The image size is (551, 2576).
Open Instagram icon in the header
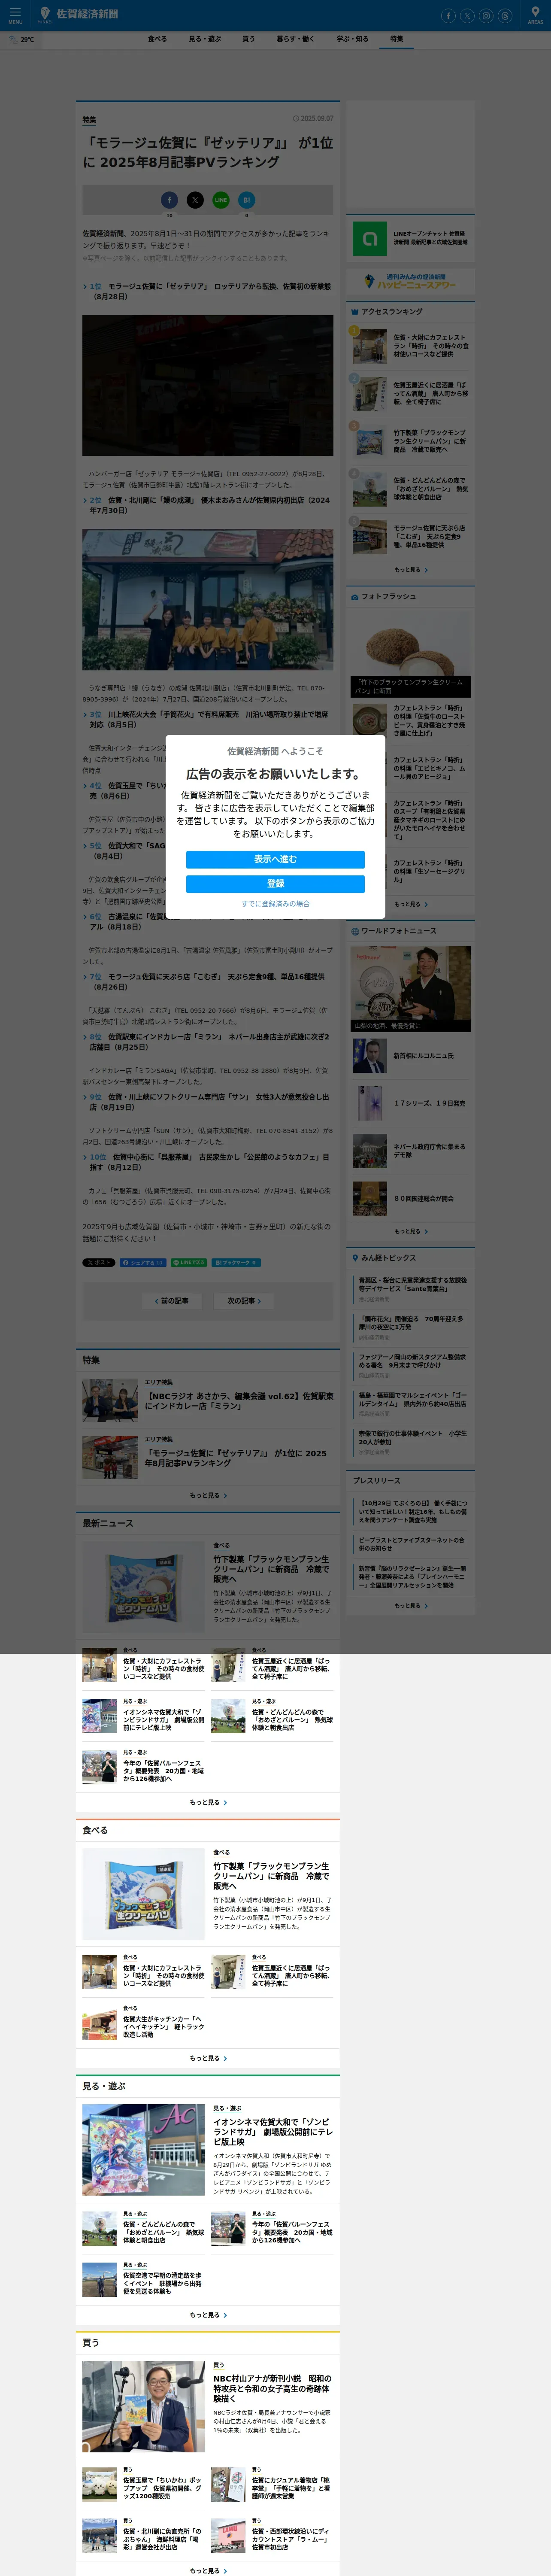coord(486,16)
